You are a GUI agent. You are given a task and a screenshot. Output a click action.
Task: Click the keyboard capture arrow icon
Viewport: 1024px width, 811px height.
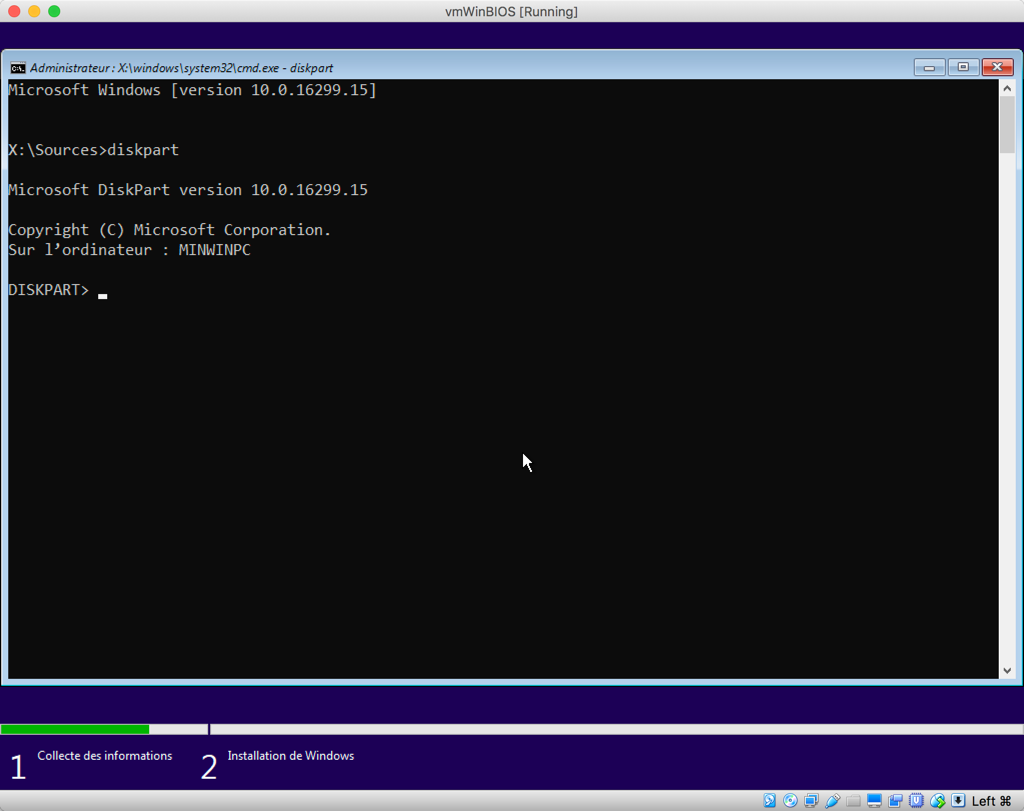click(x=958, y=801)
